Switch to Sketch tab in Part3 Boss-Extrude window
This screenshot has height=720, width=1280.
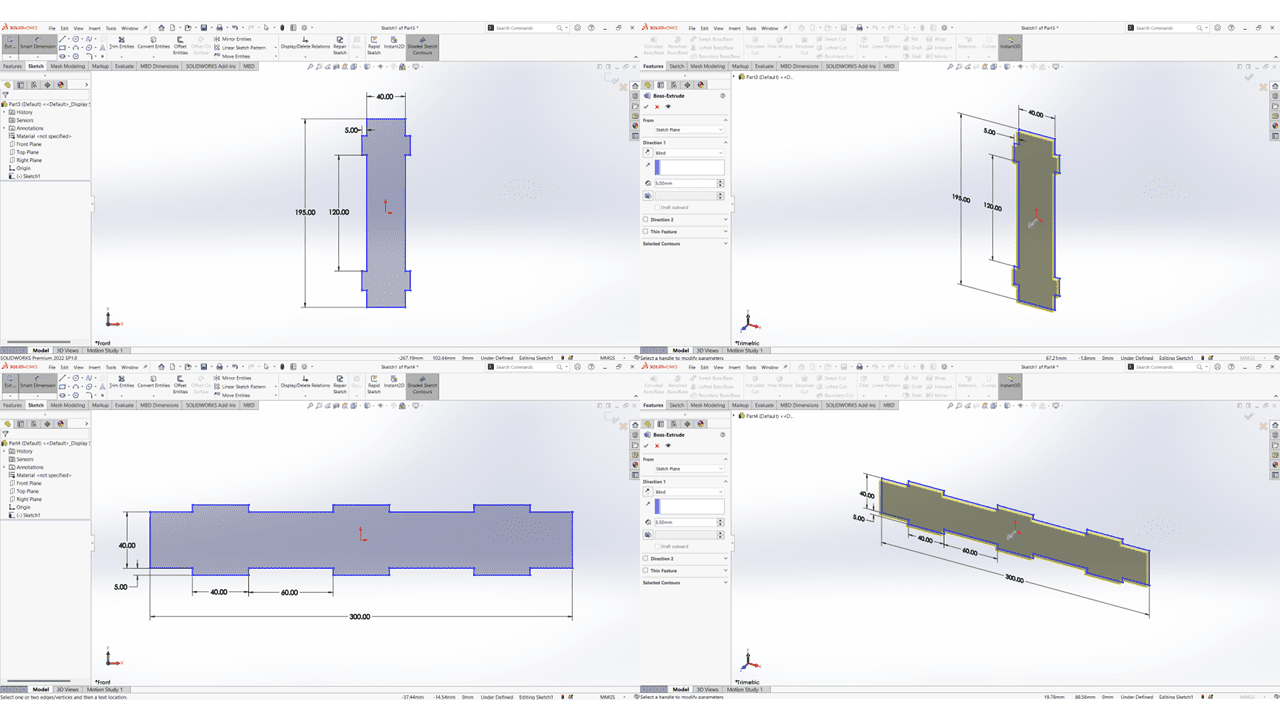(x=677, y=66)
